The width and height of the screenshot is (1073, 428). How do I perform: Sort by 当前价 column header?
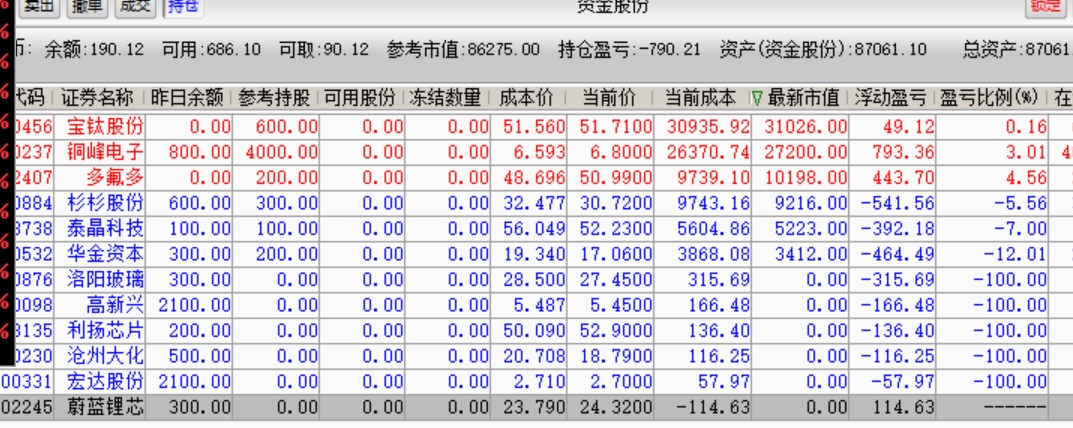[609, 98]
